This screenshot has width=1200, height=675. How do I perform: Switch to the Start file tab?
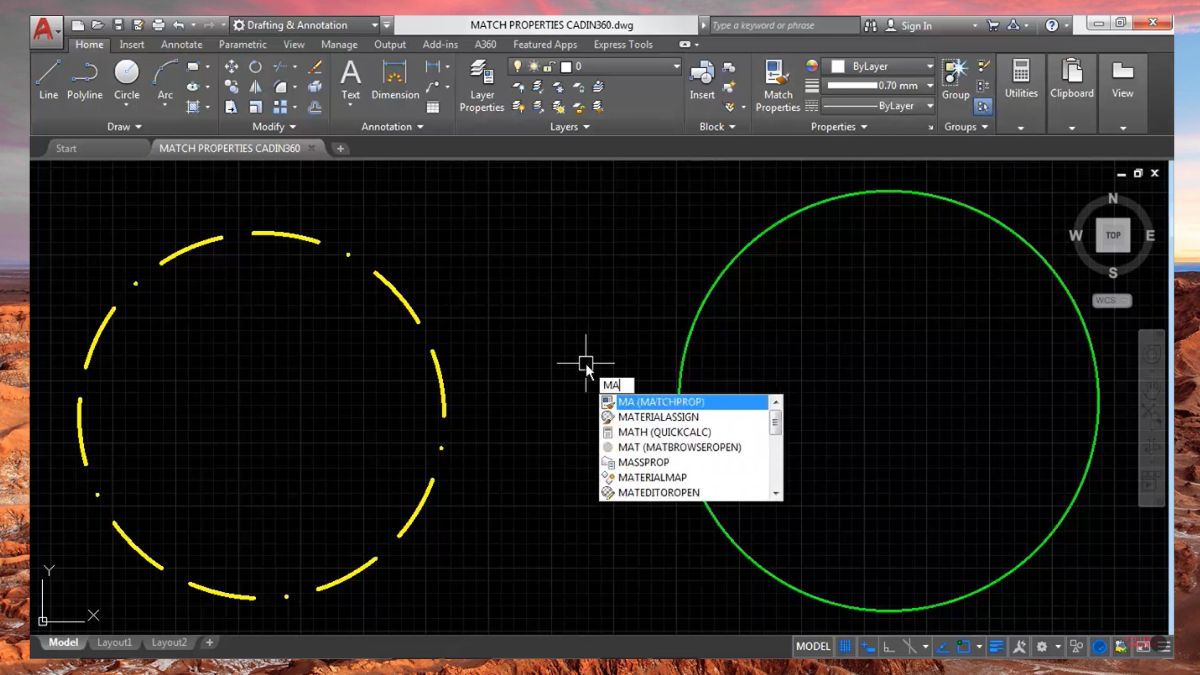click(x=66, y=148)
